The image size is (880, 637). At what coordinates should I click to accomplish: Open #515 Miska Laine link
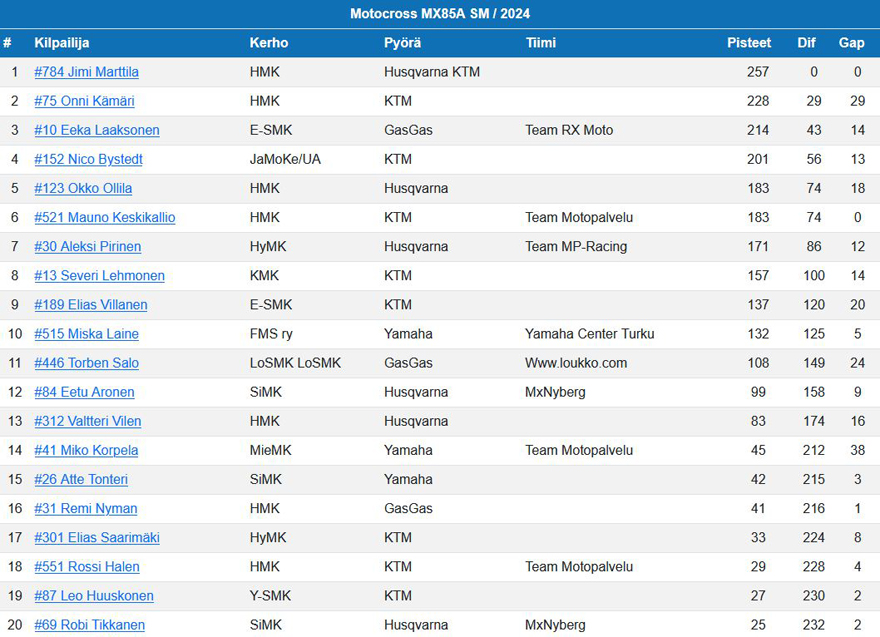86,334
